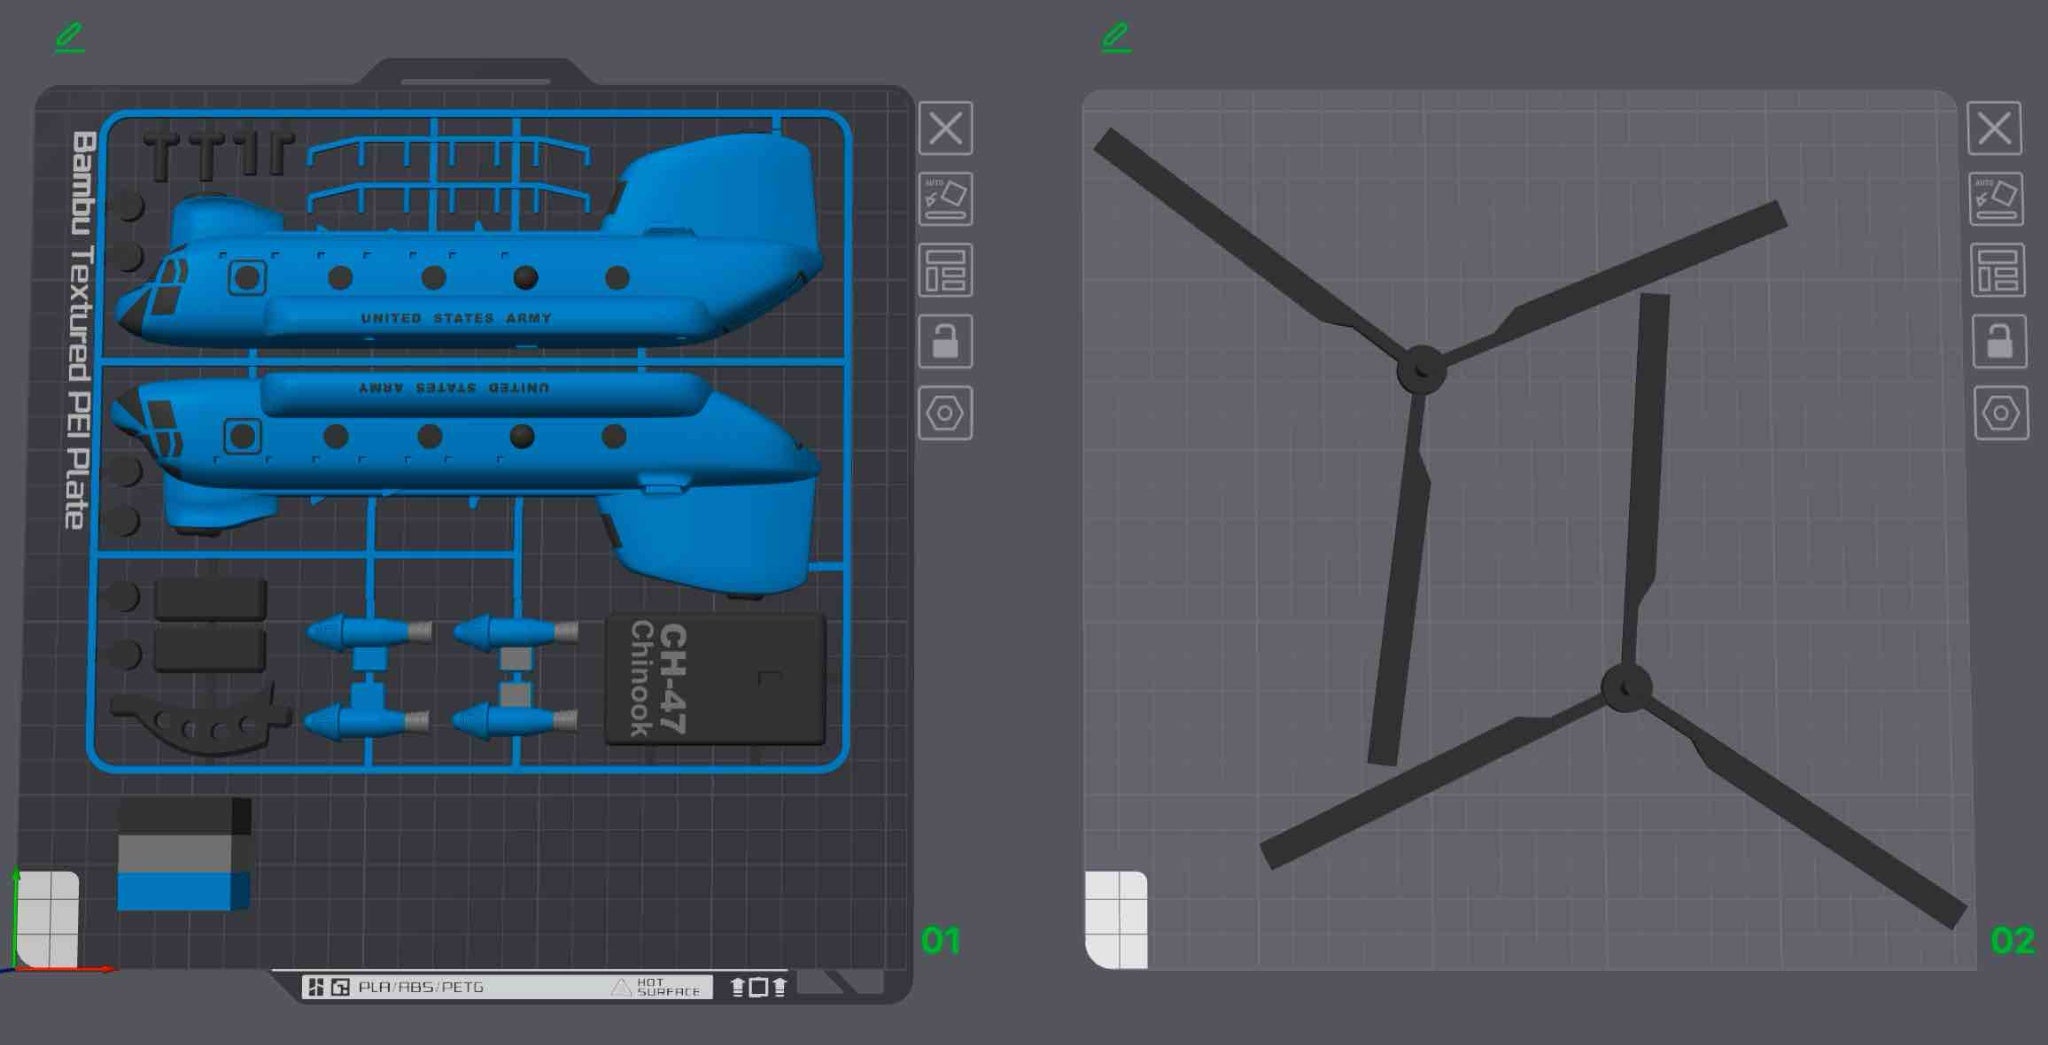2048x1045 pixels.
Task: Select the upper-left blue engine pod
Action: (x=368, y=632)
